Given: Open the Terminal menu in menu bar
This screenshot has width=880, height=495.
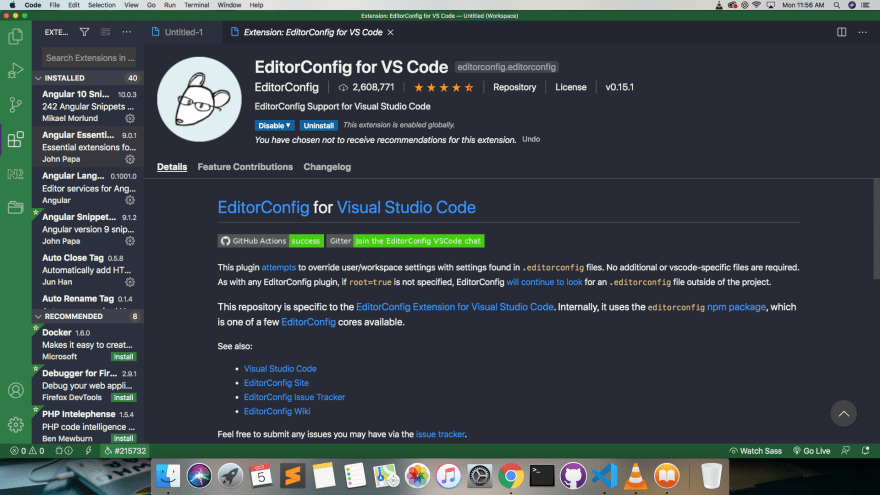Looking at the screenshot, I should [x=196, y=5].
